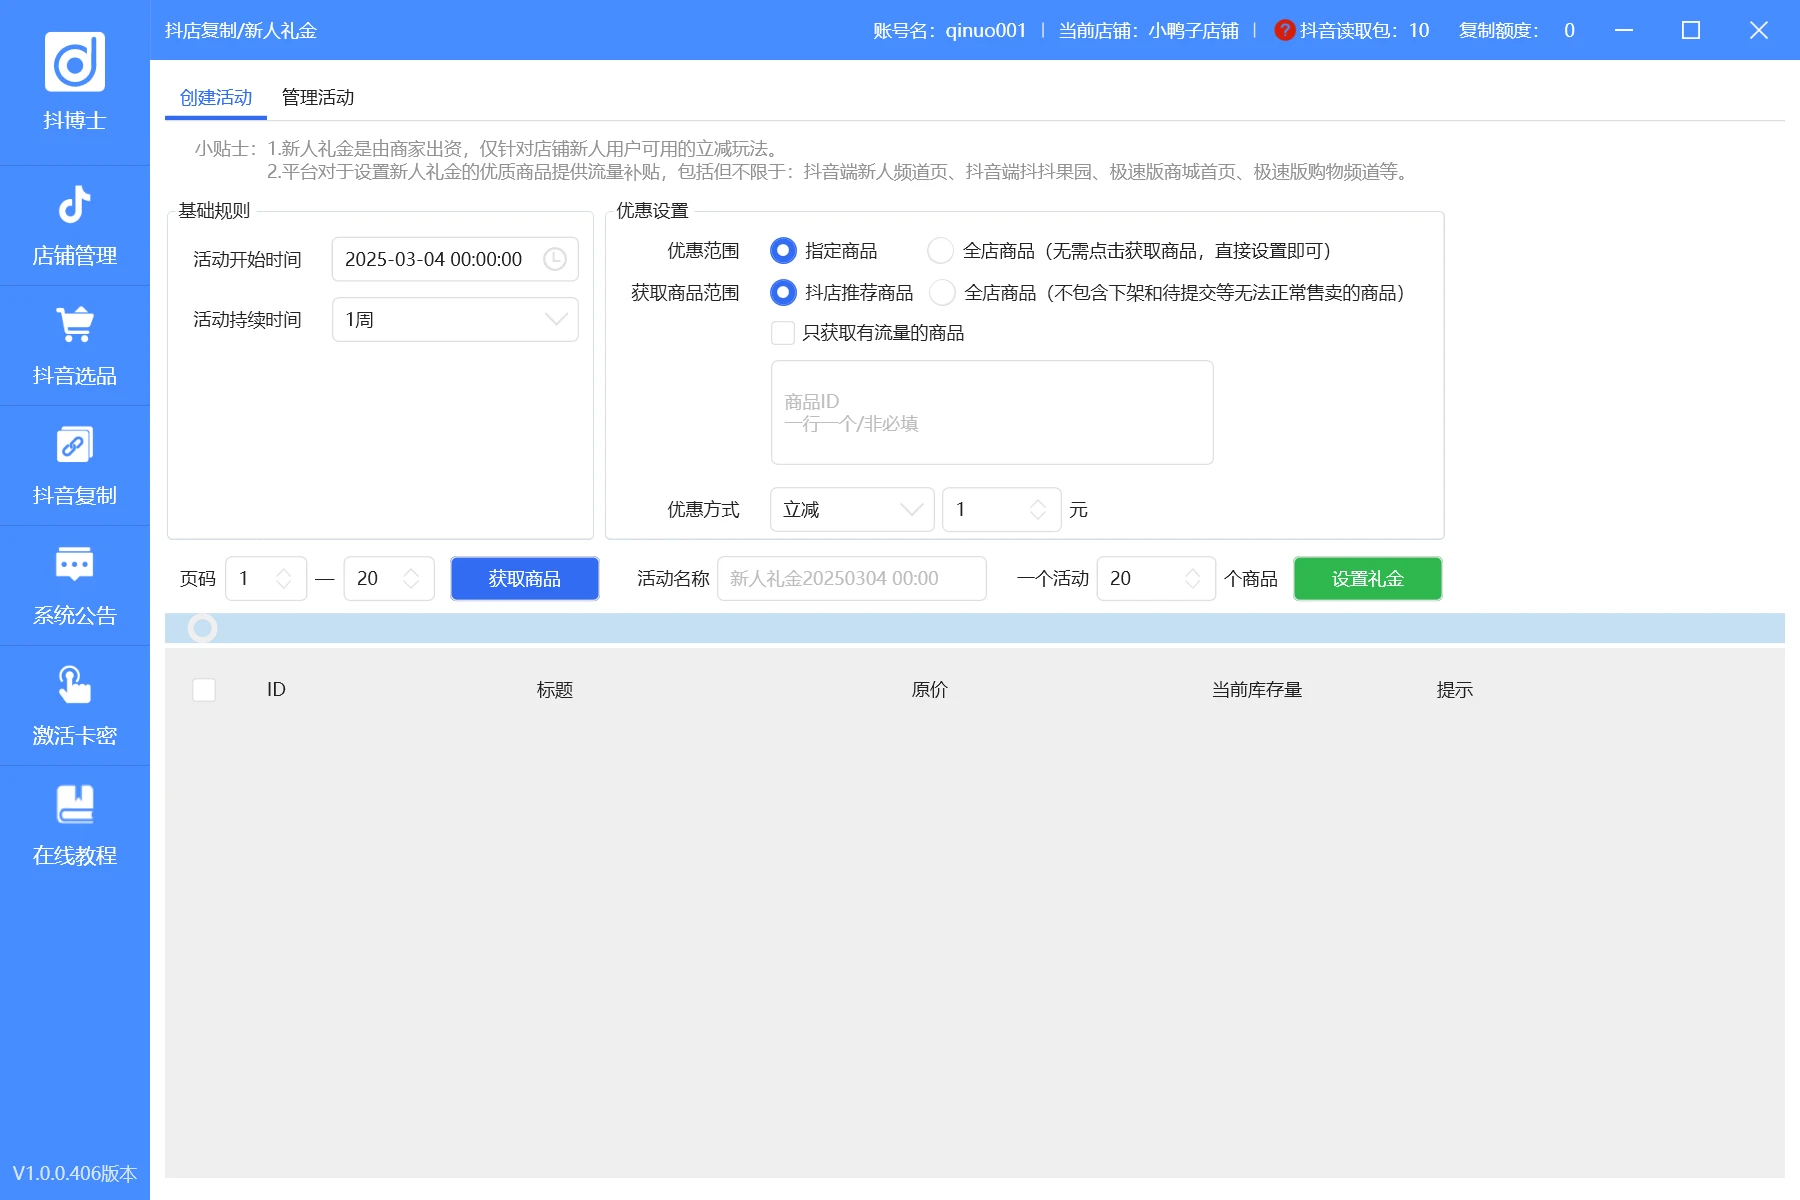The image size is (1800, 1200).
Task: Click the progress bar circle indicator
Action: (x=203, y=628)
